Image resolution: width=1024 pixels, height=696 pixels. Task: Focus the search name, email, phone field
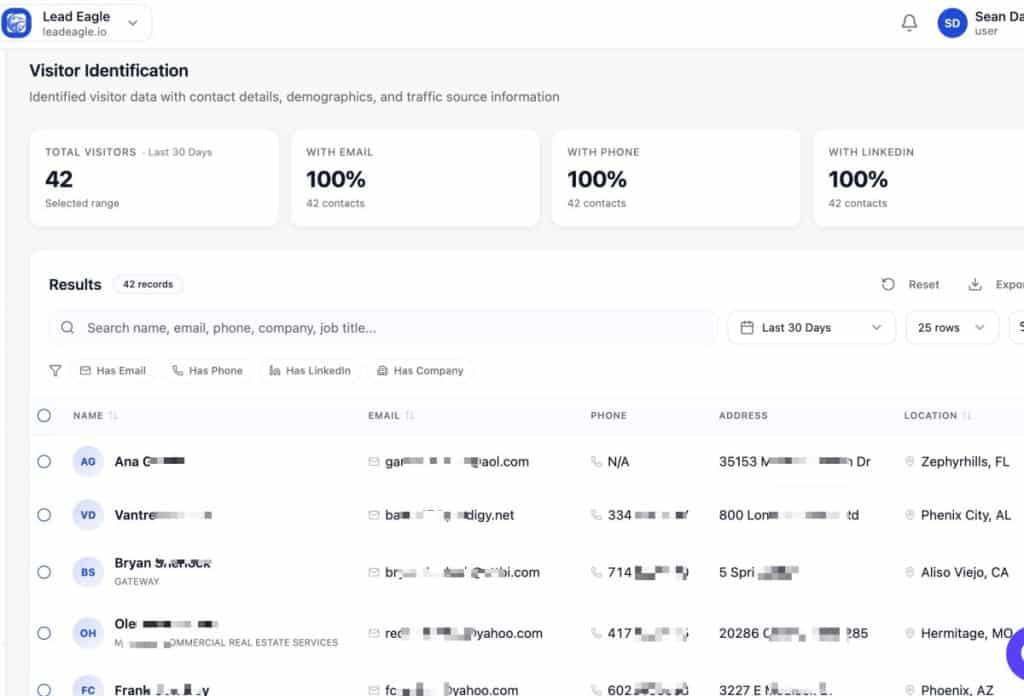(383, 327)
